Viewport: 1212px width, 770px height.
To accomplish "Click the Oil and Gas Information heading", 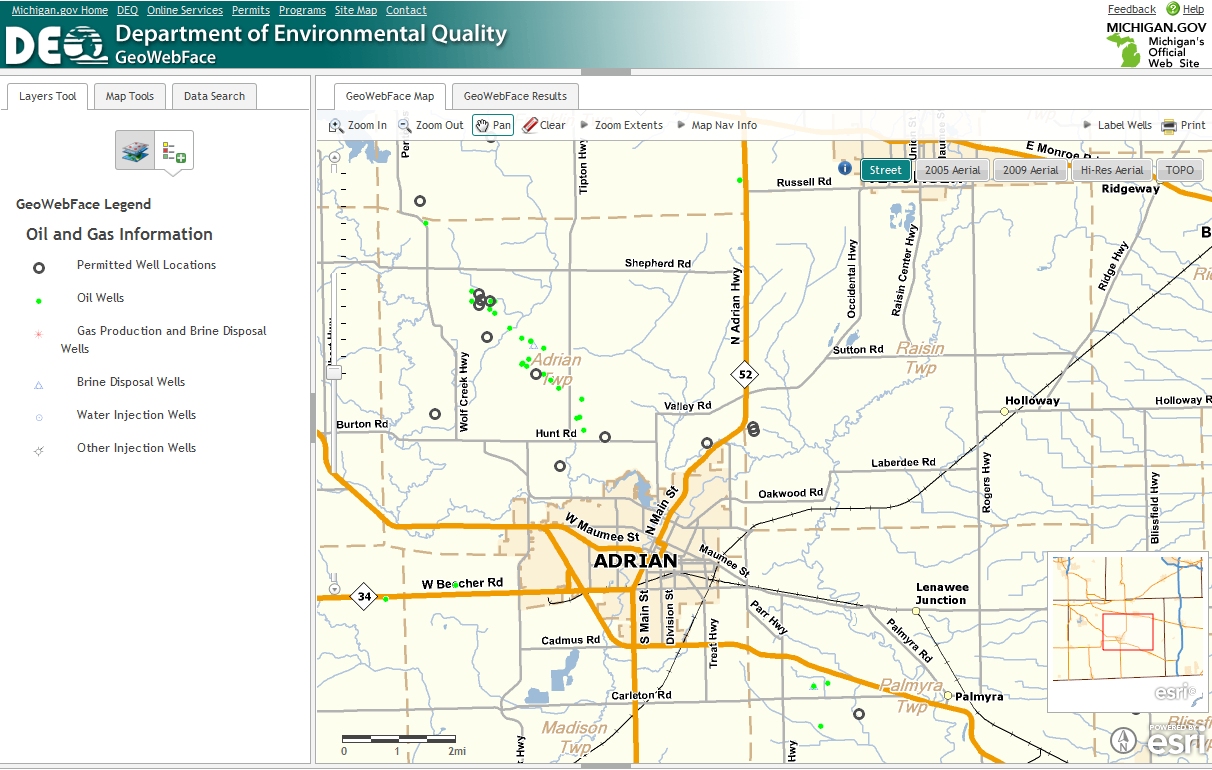I will [x=119, y=234].
